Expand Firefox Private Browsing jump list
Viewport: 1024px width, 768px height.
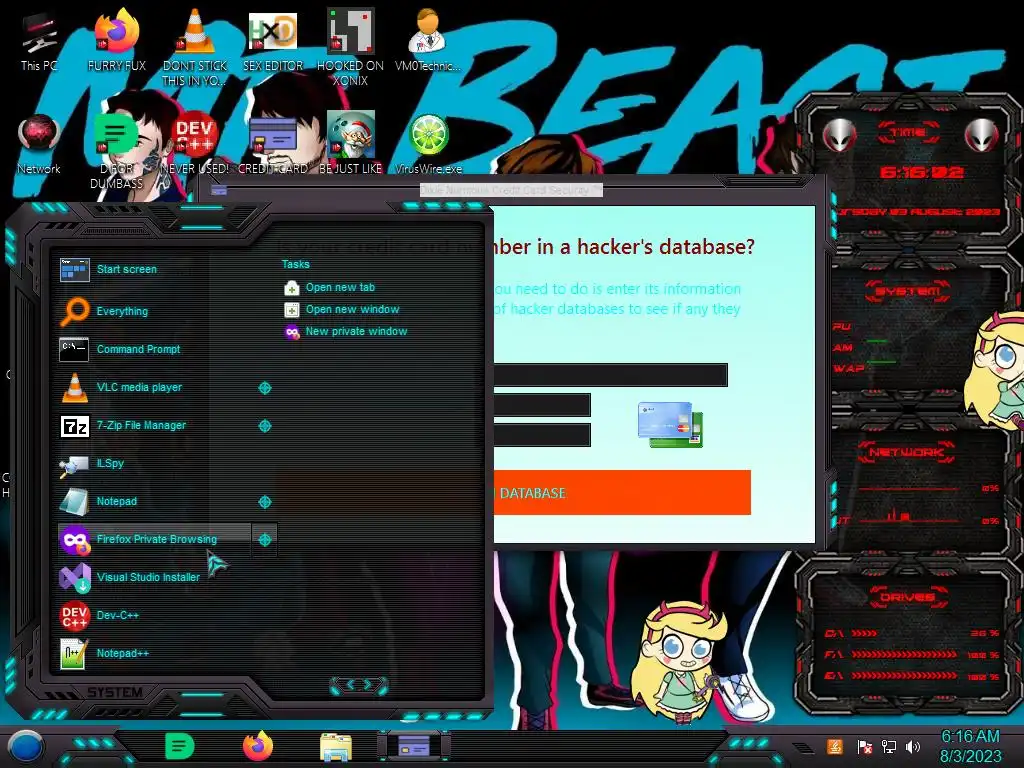pos(264,539)
